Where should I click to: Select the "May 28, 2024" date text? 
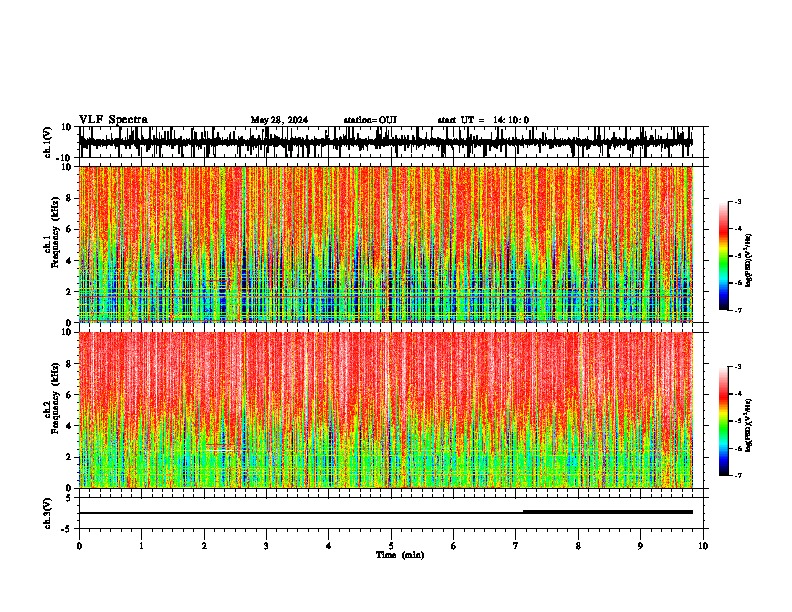coord(279,120)
